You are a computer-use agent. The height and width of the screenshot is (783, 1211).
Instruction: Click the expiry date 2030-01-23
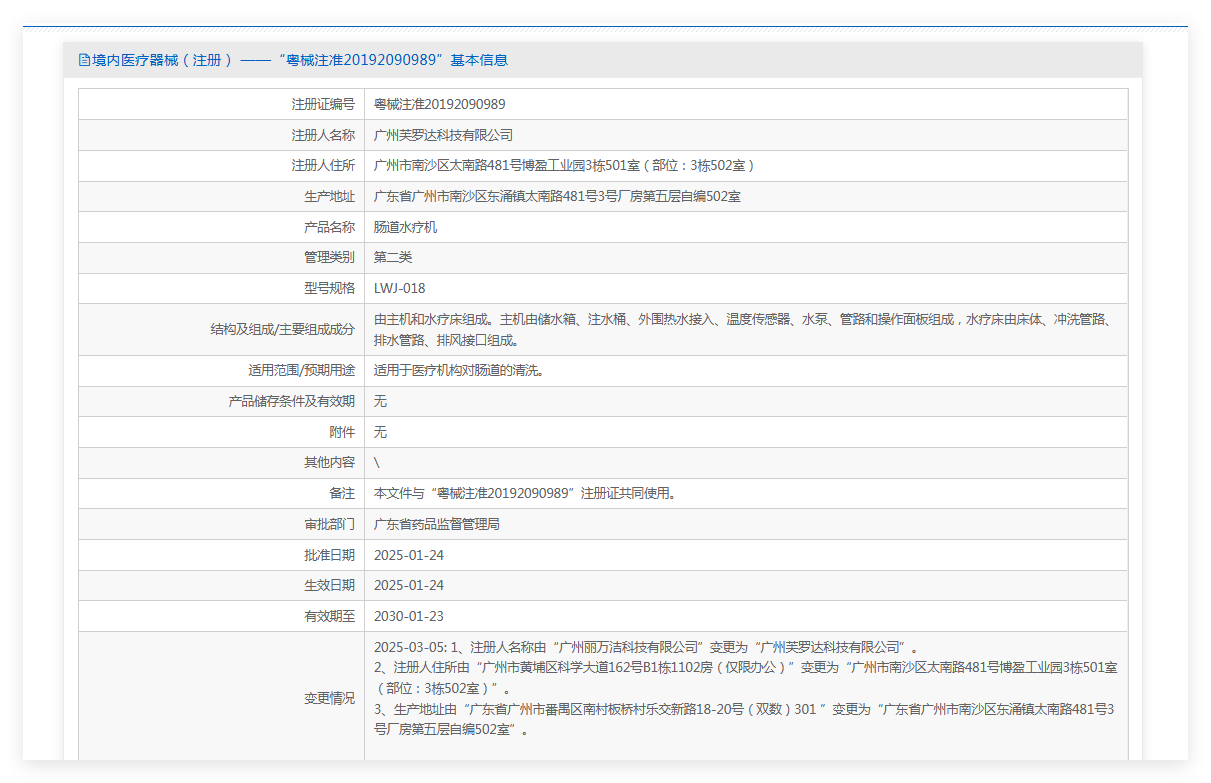408,617
